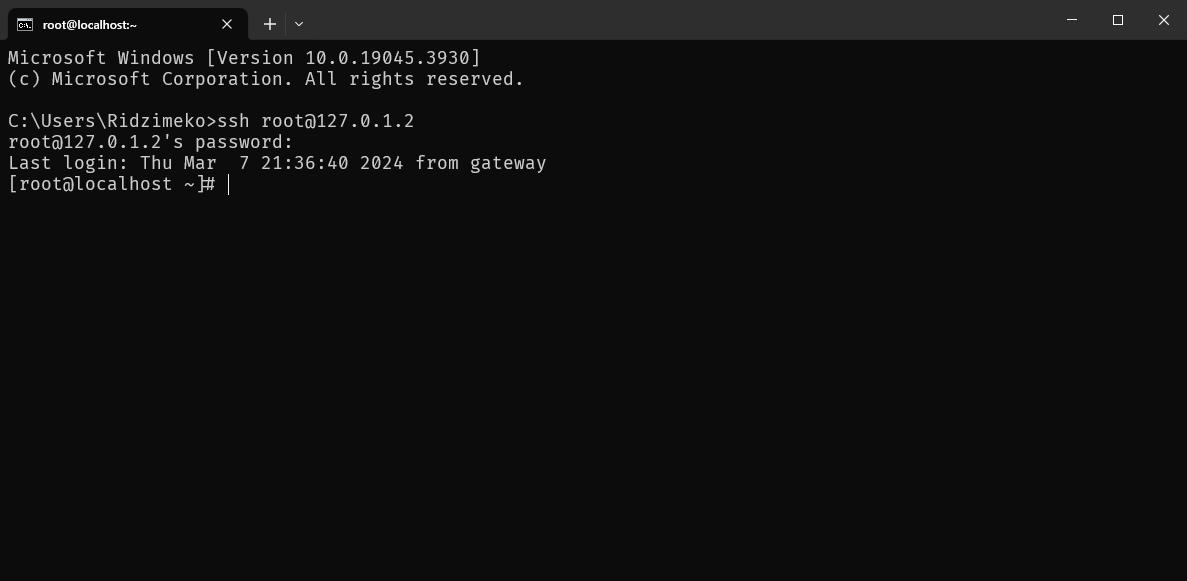Screen dimensions: 1187x581
Task: Expand the new-tab profile dropdown chevron
Action: click(x=299, y=24)
